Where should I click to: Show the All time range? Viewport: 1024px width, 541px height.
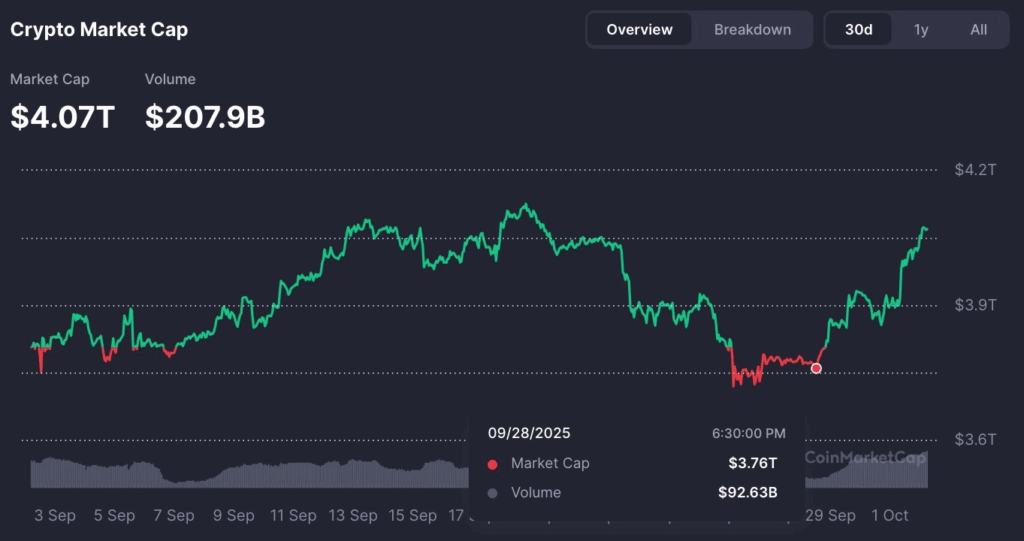[x=978, y=30]
